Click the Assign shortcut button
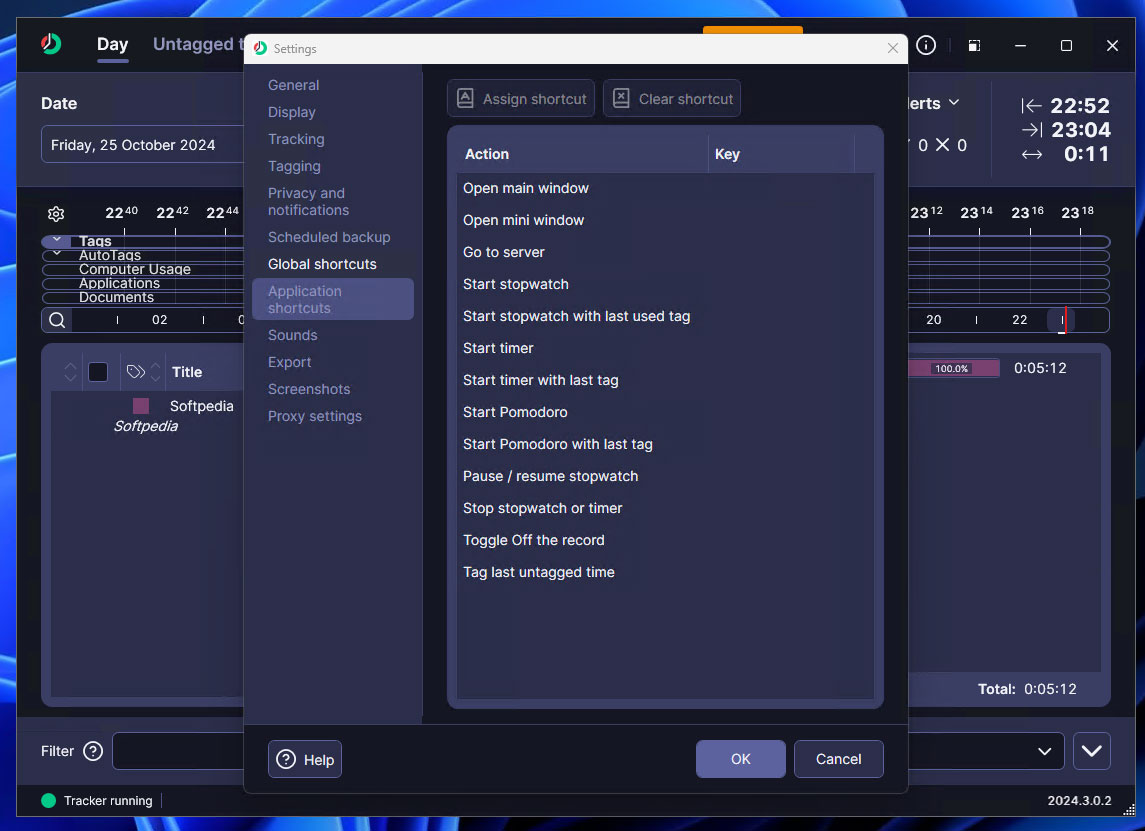Screen dimensions: 1145x831 point(521,99)
